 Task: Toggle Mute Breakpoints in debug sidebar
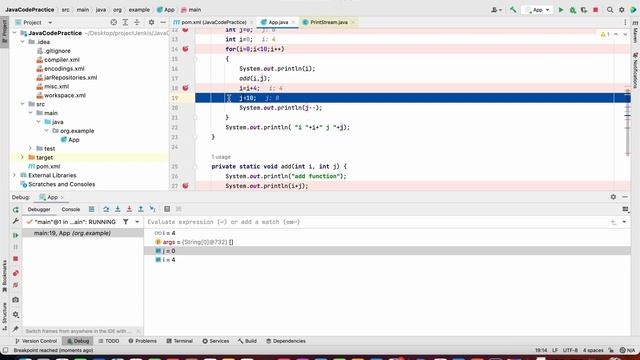[x=16, y=285]
